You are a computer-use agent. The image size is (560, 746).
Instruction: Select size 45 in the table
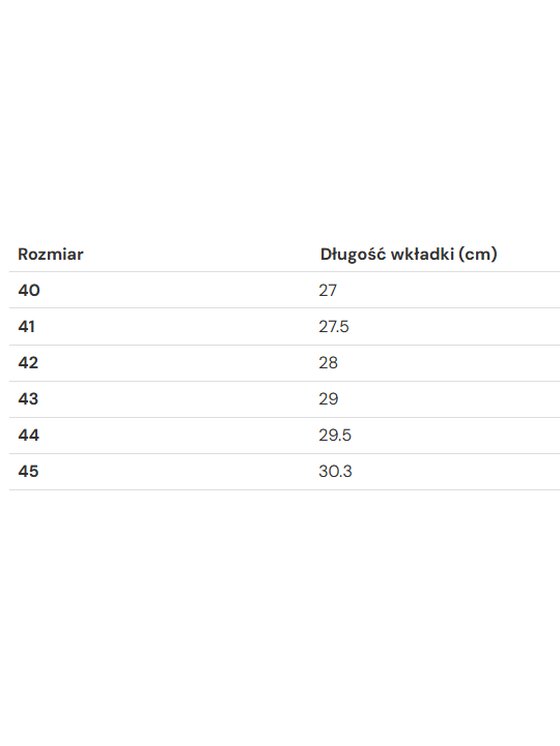(x=28, y=471)
